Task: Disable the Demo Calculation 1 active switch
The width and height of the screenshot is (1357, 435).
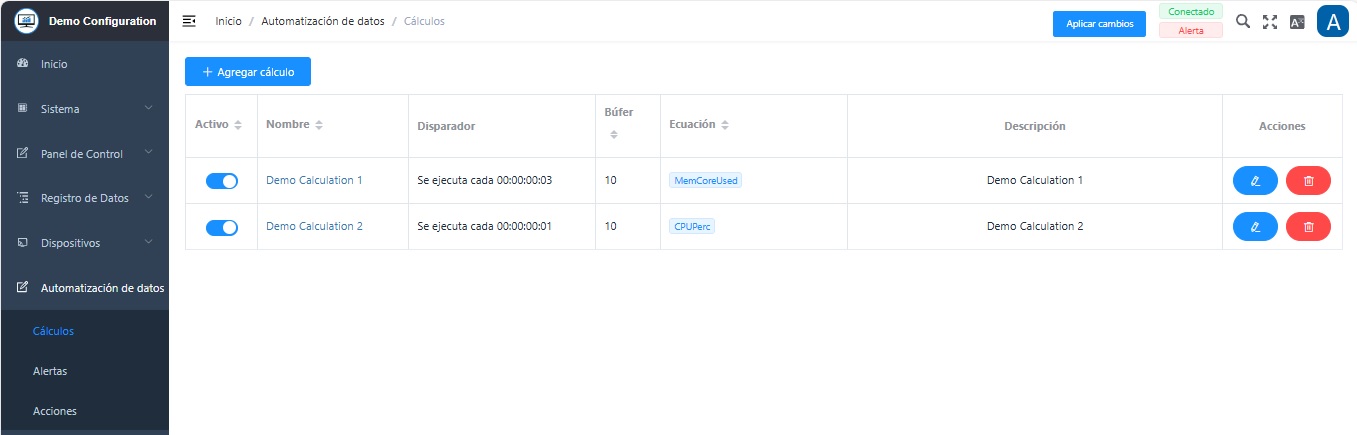Action: (222, 181)
